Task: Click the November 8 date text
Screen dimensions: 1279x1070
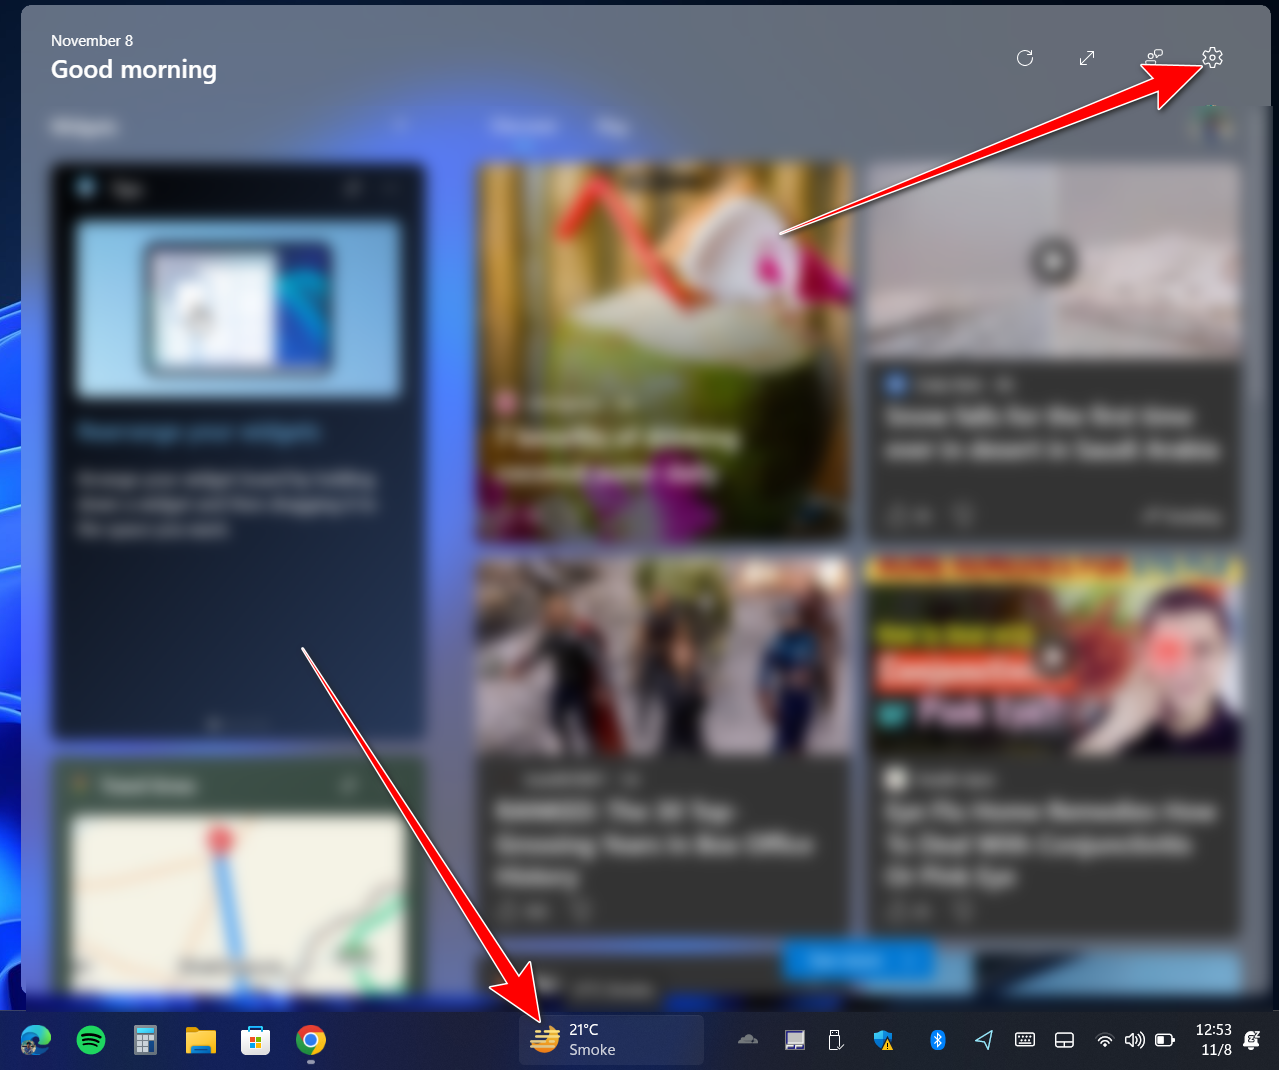Action: 92,40
